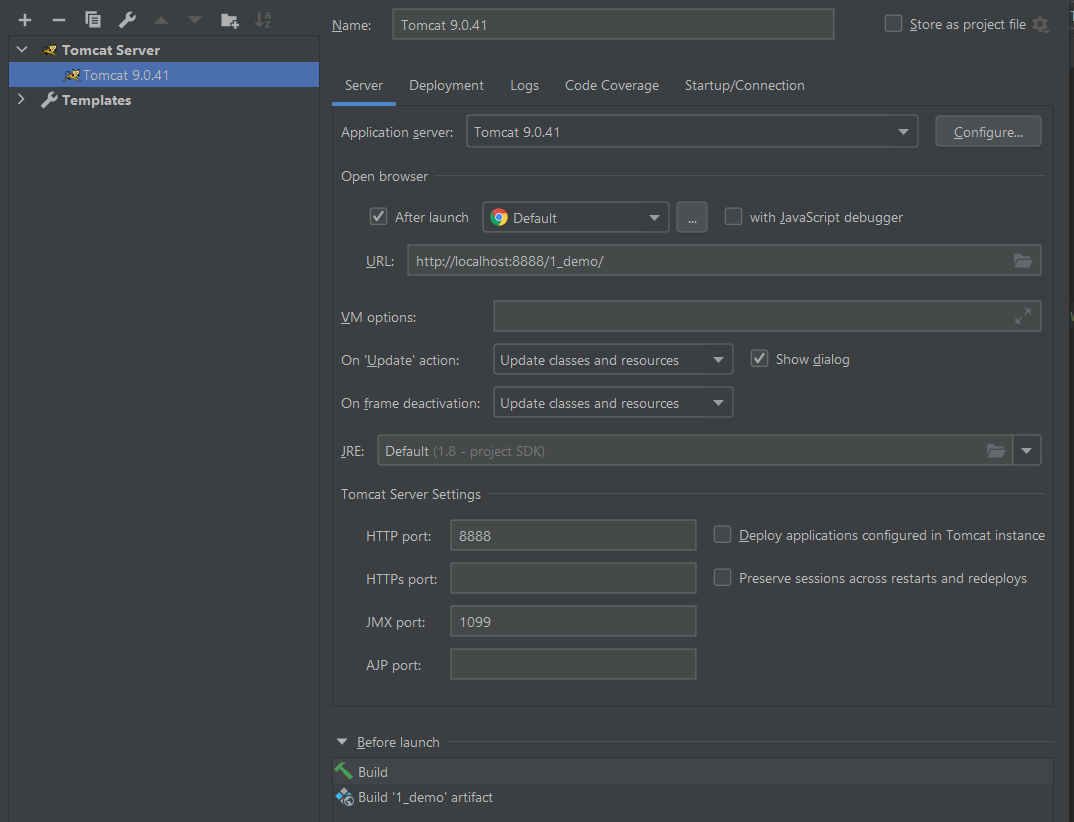The height and width of the screenshot is (822, 1074).
Task: Open the folder browser next to the URL field
Action: pos(1022,261)
